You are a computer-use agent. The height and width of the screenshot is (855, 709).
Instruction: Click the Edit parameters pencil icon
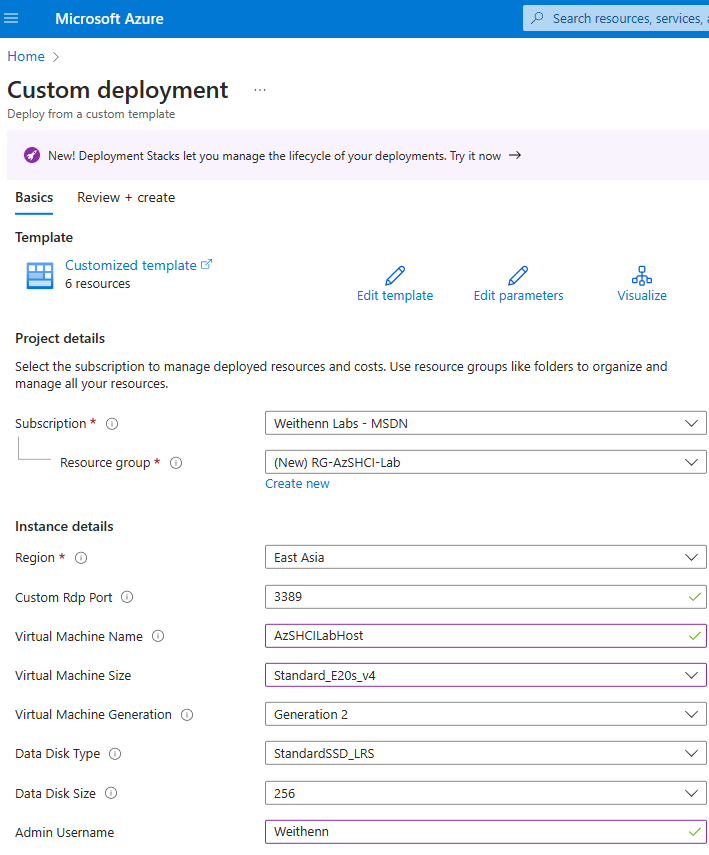coord(518,275)
